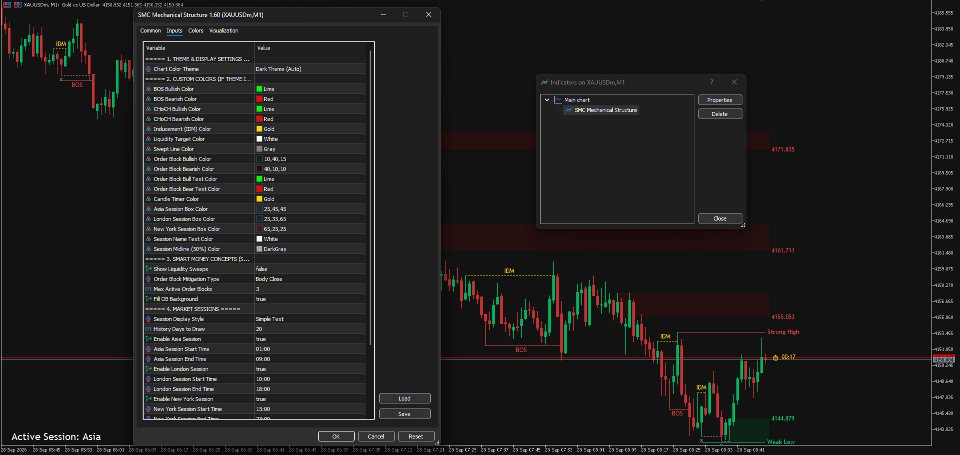Click the Candle Timer Color gold swatch
The width and height of the screenshot is (960, 455).
[x=259, y=199]
